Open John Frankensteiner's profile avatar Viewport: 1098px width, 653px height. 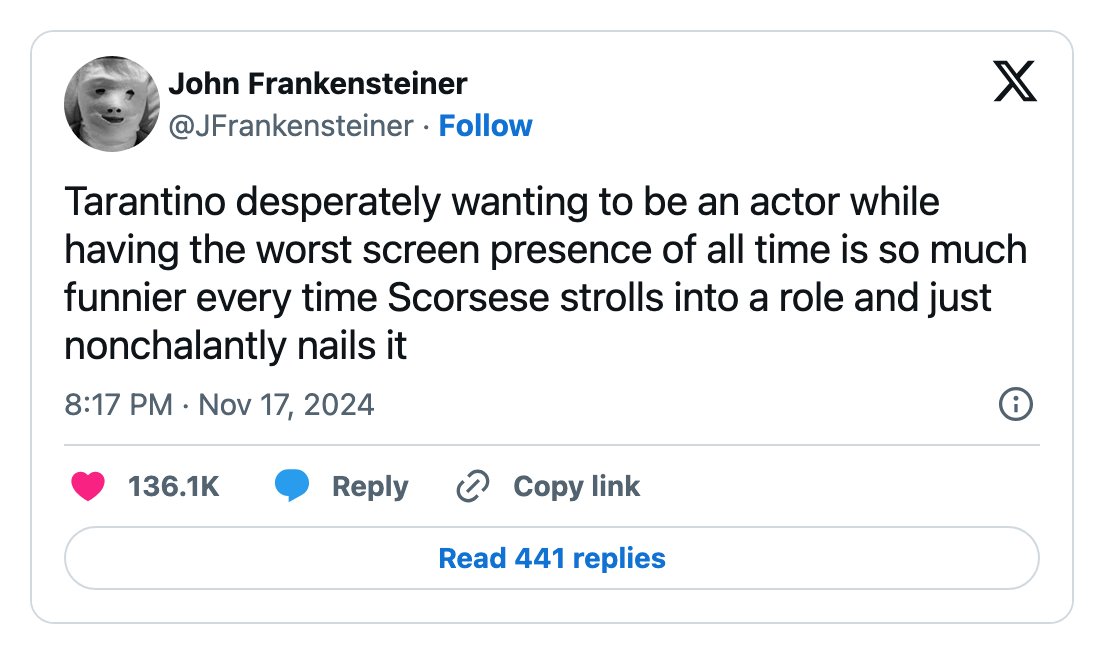[x=111, y=104]
